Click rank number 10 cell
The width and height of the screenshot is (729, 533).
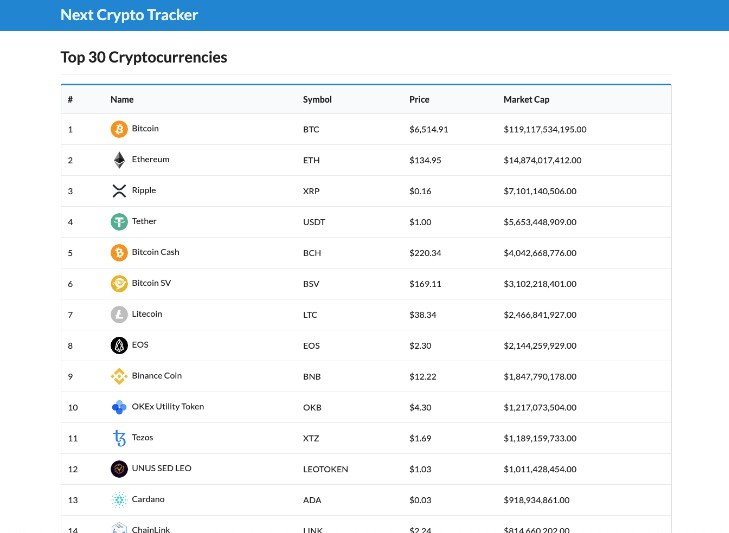pos(73,407)
